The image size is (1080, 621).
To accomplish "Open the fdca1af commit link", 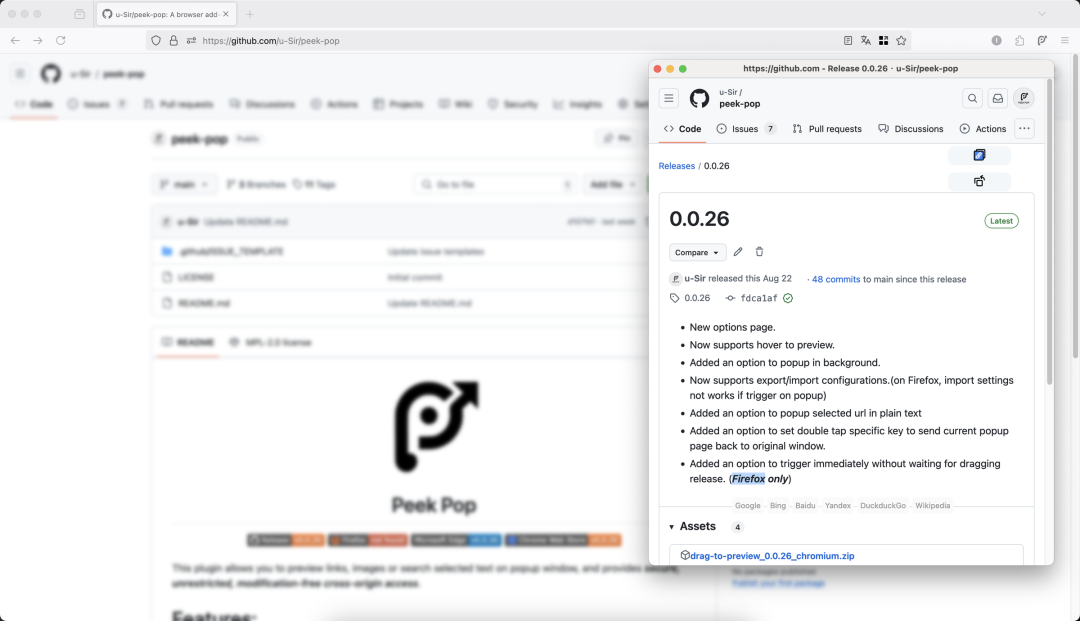I will [x=758, y=298].
